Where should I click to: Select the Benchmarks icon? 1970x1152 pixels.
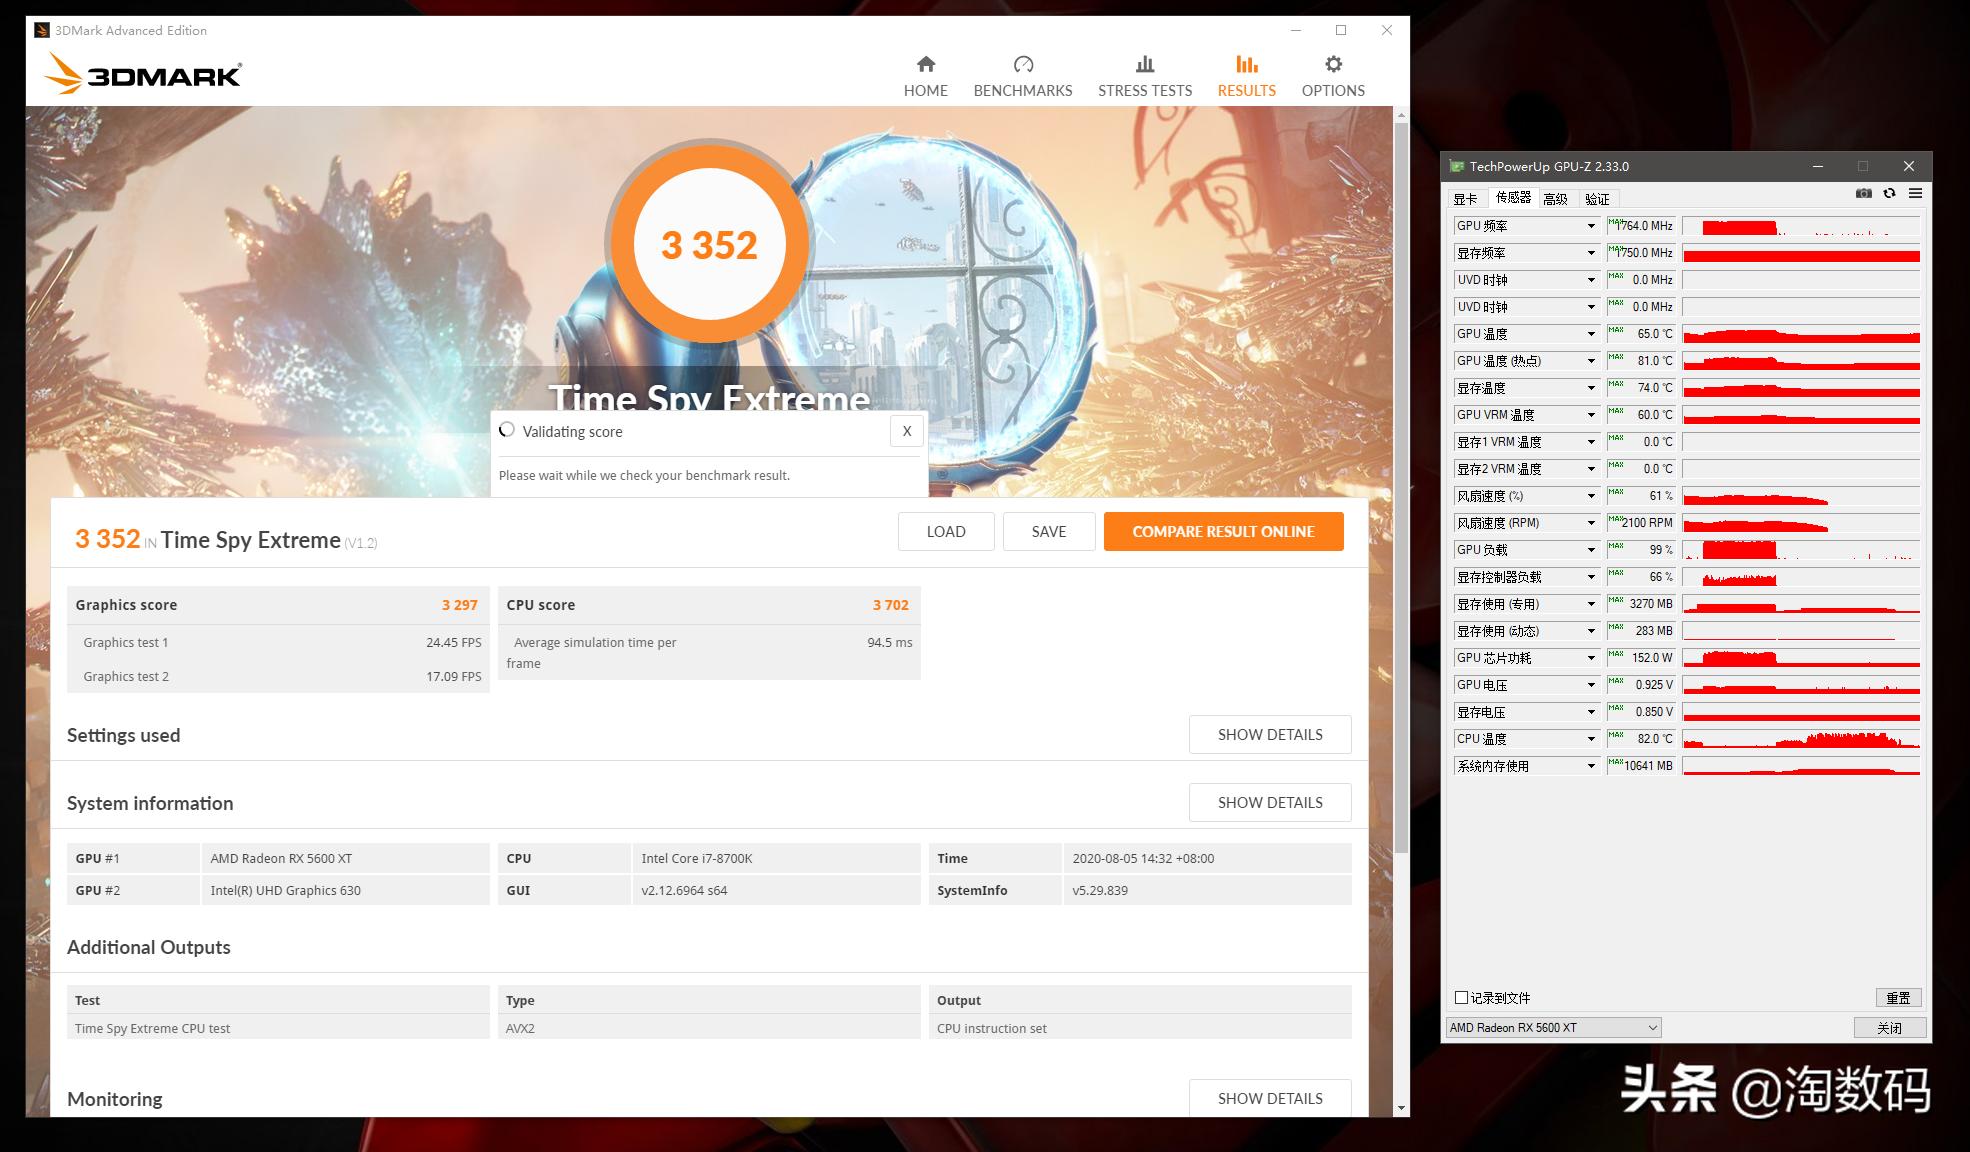(1022, 63)
